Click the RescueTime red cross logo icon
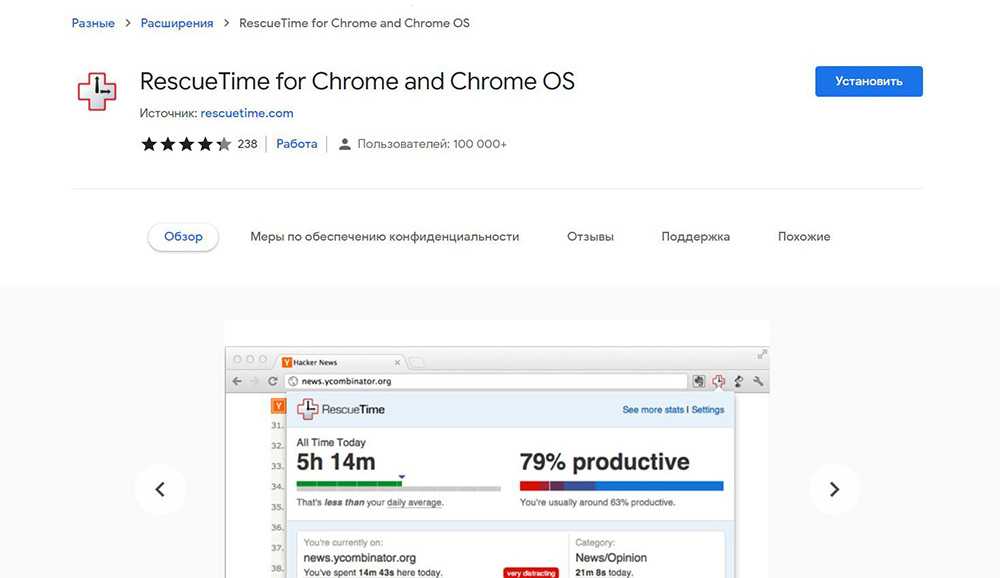The image size is (1000, 578). tap(97, 91)
